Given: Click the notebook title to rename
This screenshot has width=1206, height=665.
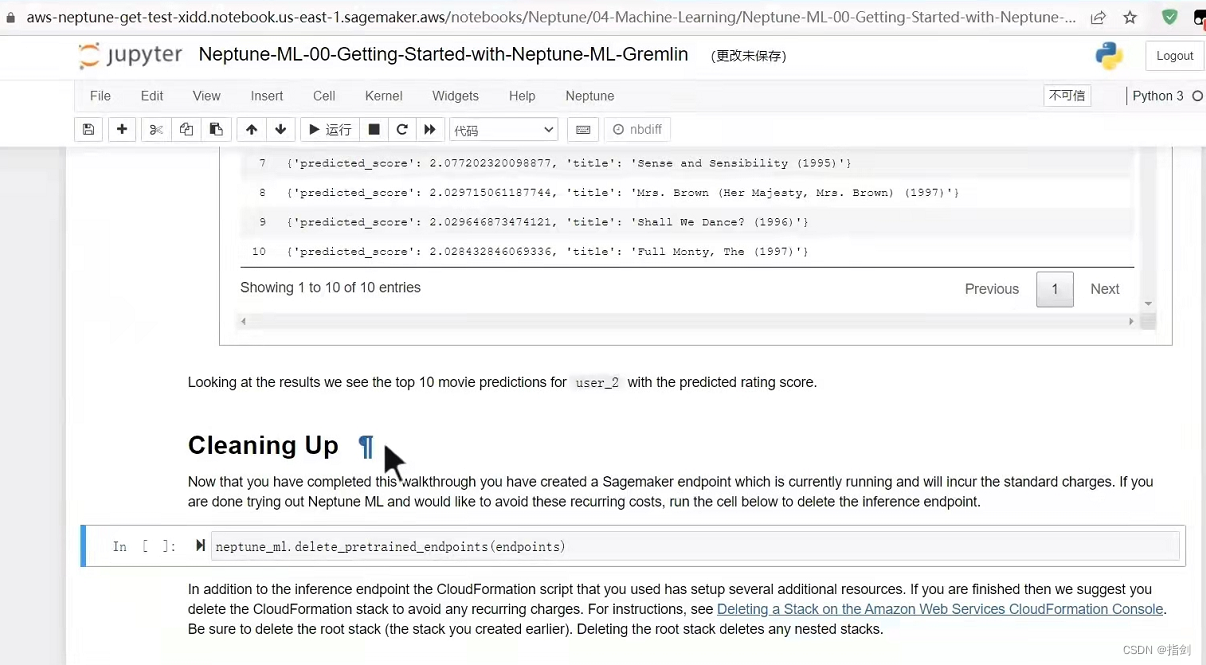Looking at the screenshot, I should tap(443, 55).
